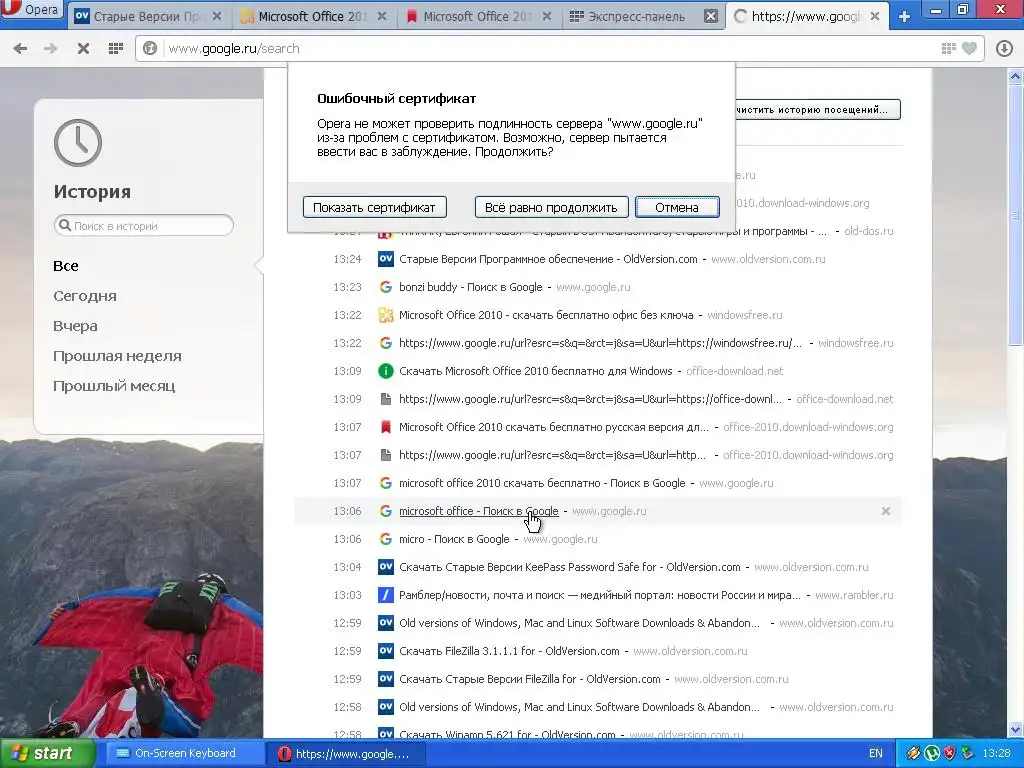
Task: Close the Старые Версии tab
Action: click(x=217, y=16)
